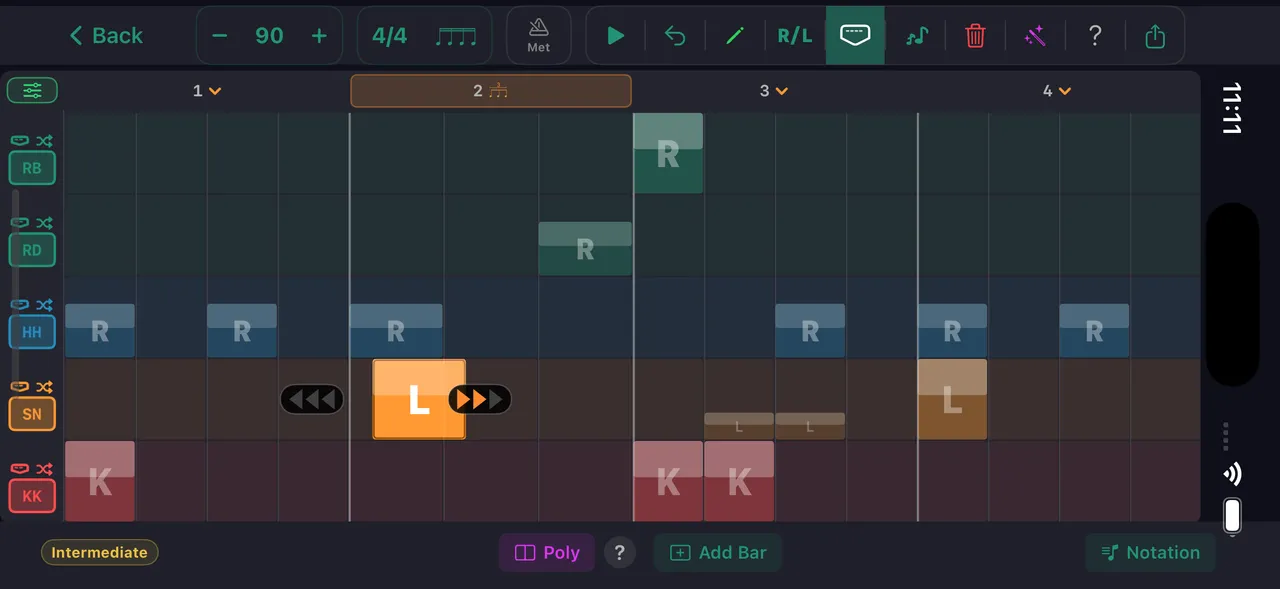
Task: Click the pad icon above SN track
Action: pyautogui.click(x=20, y=387)
